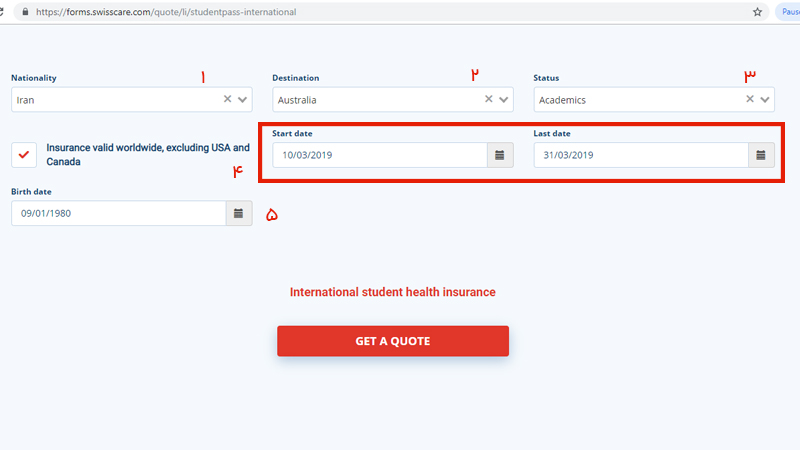The height and width of the screenshot is (450, 800).
Task: Focus the browser URL address bar
Action: 388,12
